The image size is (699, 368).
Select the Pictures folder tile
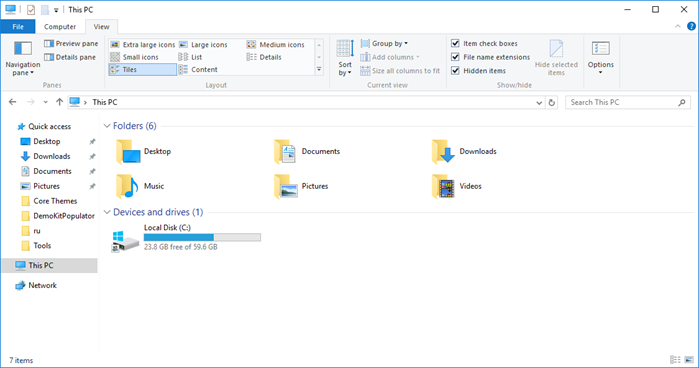pyautogui.click(x=301, y=186)
